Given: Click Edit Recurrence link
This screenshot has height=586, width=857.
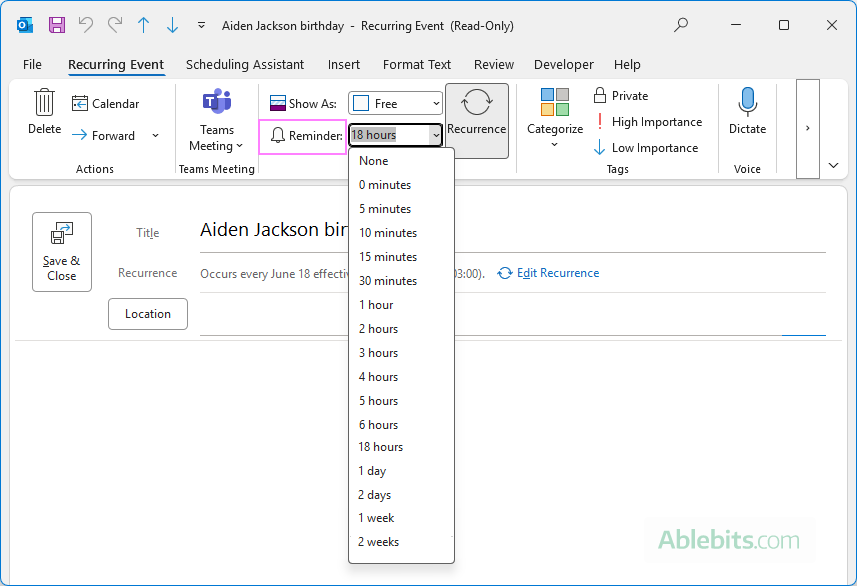Looking at the screenshot, I should (549, 273).
